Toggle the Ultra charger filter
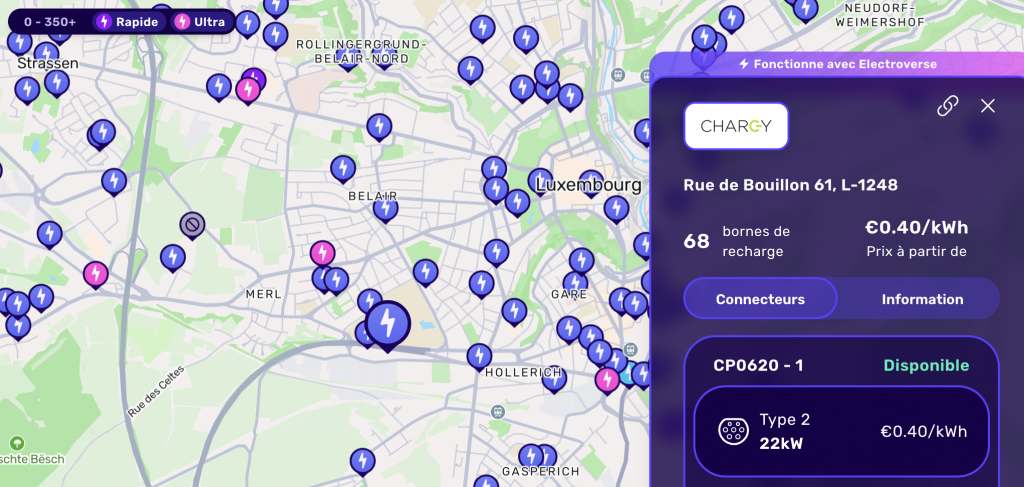The width and height of the screenshot is (1024, 487). 202,22
